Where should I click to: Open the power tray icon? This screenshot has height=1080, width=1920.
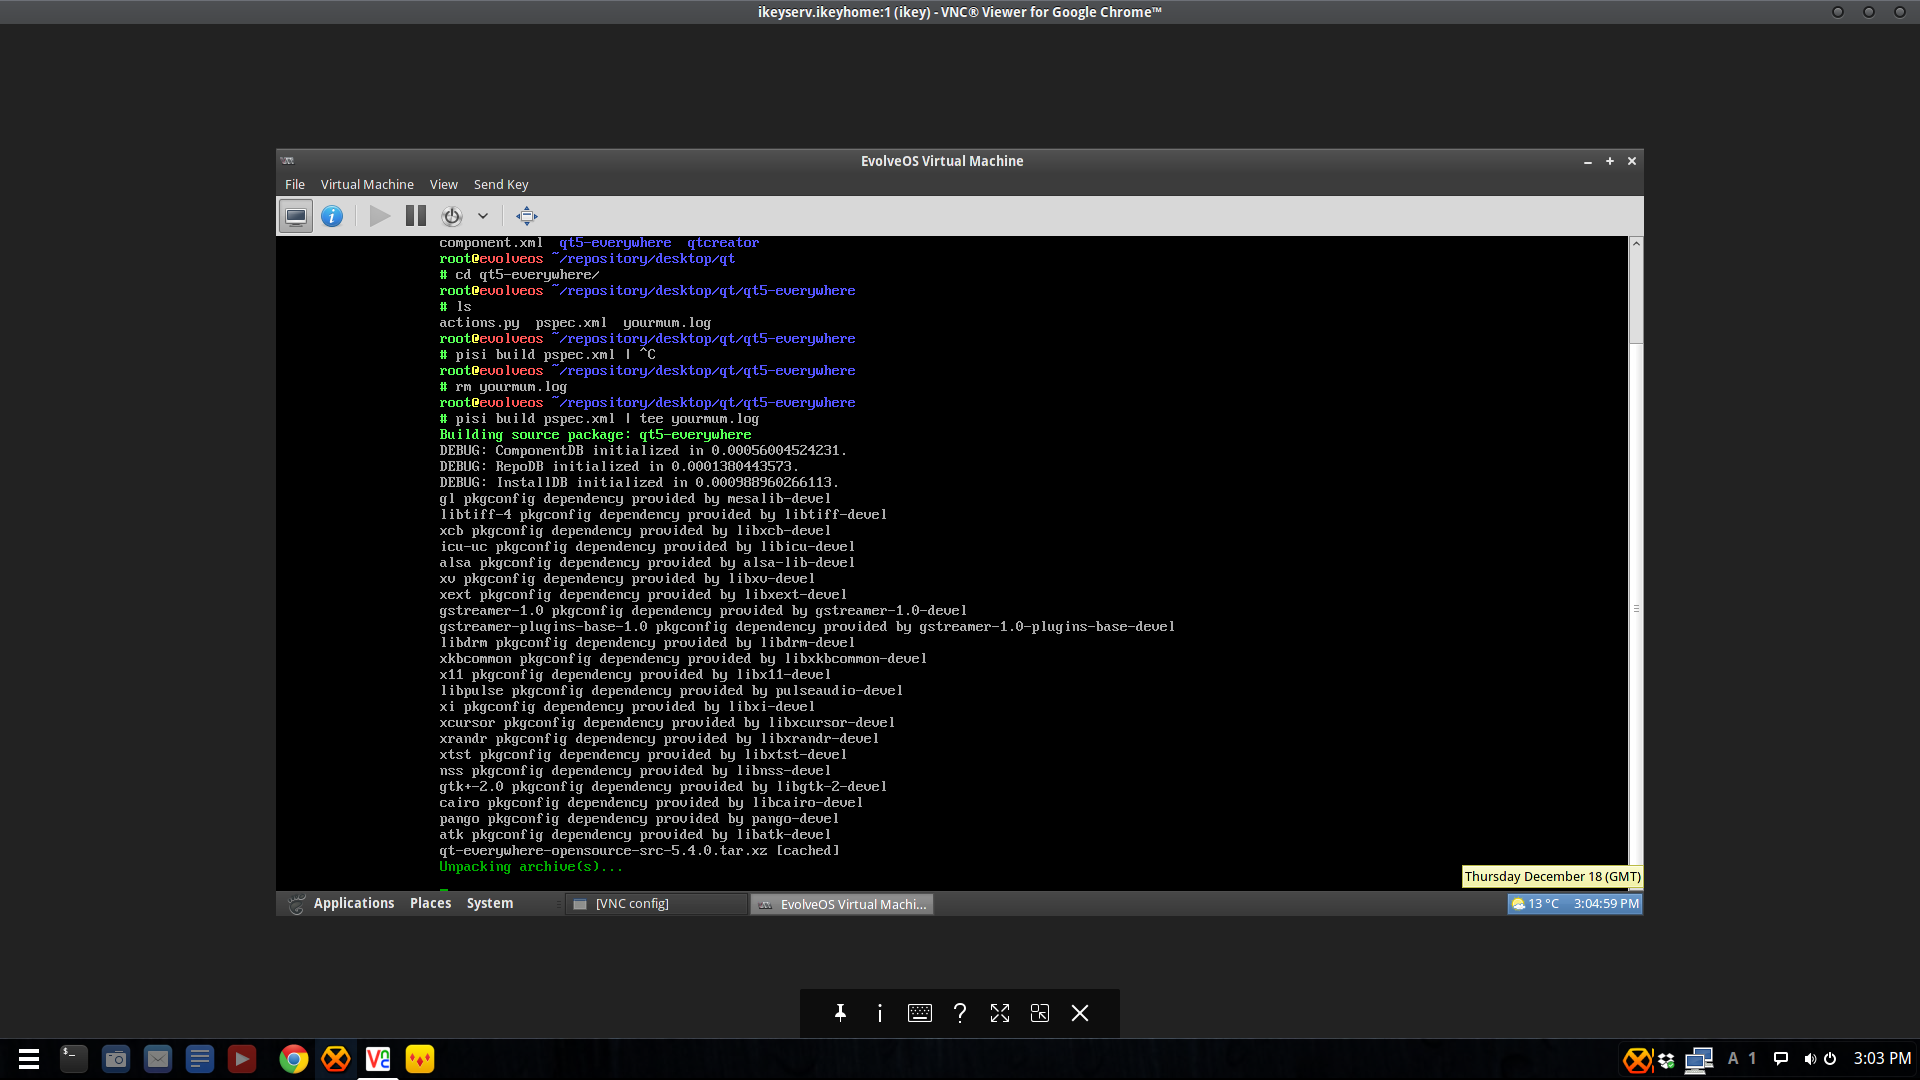[x=1830, y=1059]
